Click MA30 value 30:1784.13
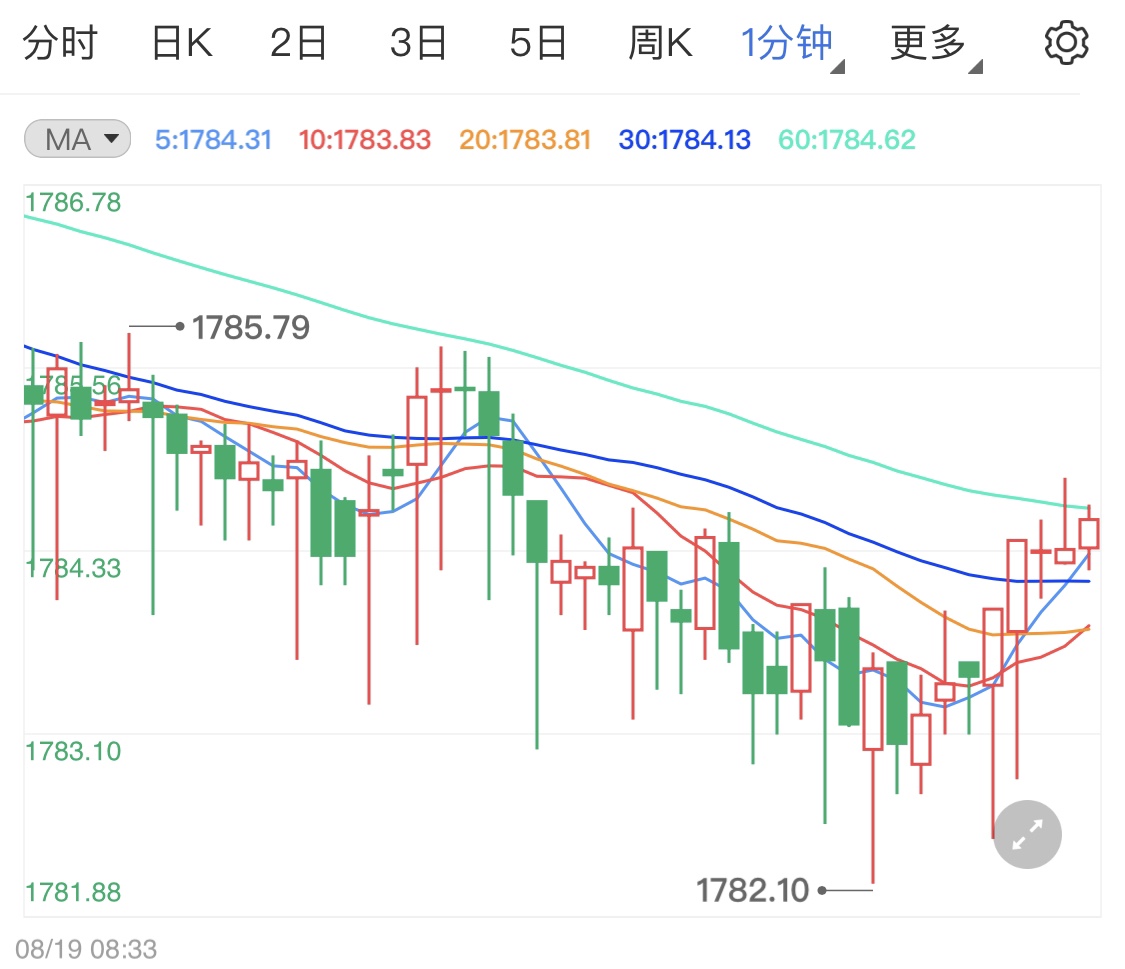 click(x=684, y=139)
